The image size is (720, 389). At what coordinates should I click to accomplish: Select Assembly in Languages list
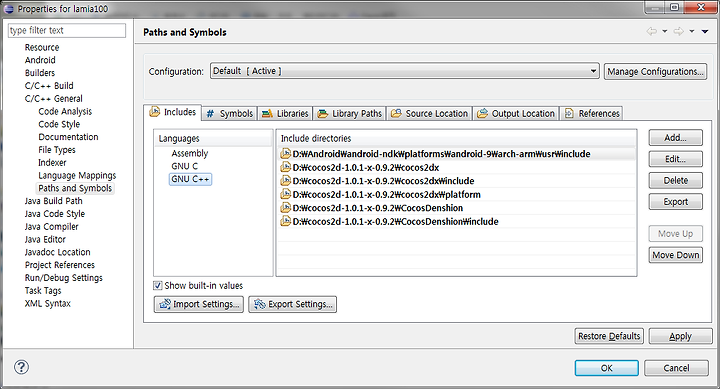point(190,153)
